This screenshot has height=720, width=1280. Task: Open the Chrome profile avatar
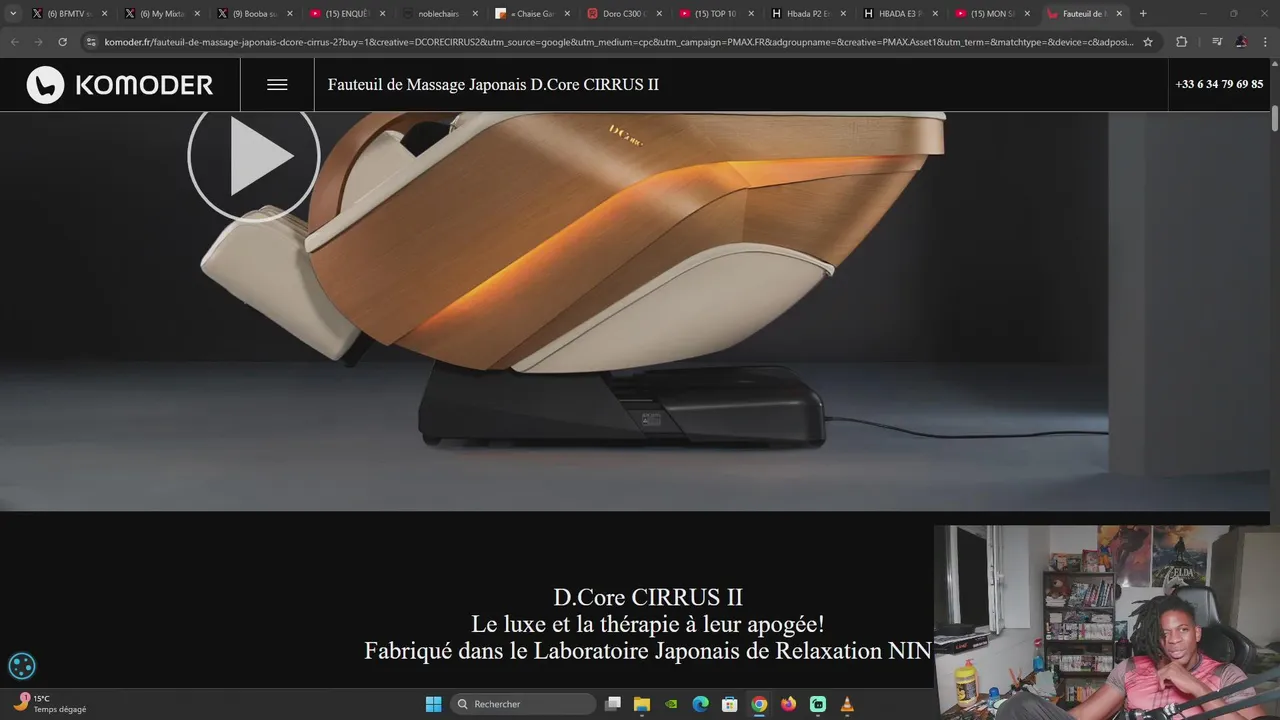(x=1241, y=42)
